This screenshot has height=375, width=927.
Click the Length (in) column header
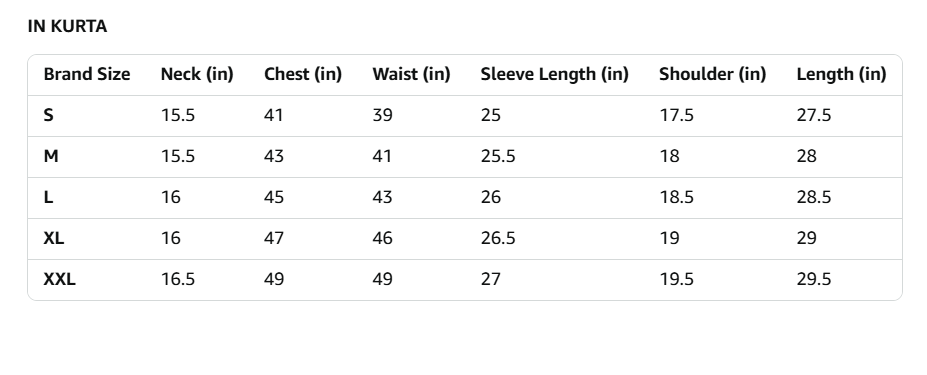tap(841, 75)
